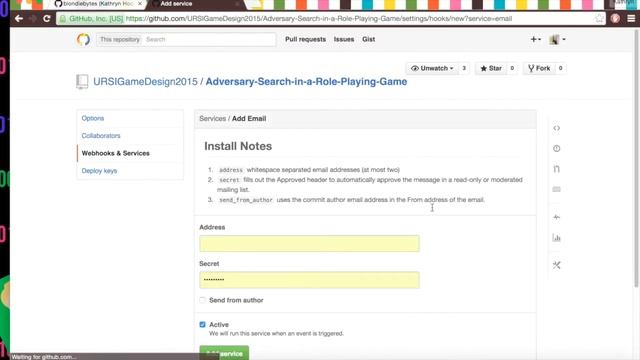Click into the Address input field
Viewport: 640px width, 360px height.
pyautogui.click(x=309, y=244)
